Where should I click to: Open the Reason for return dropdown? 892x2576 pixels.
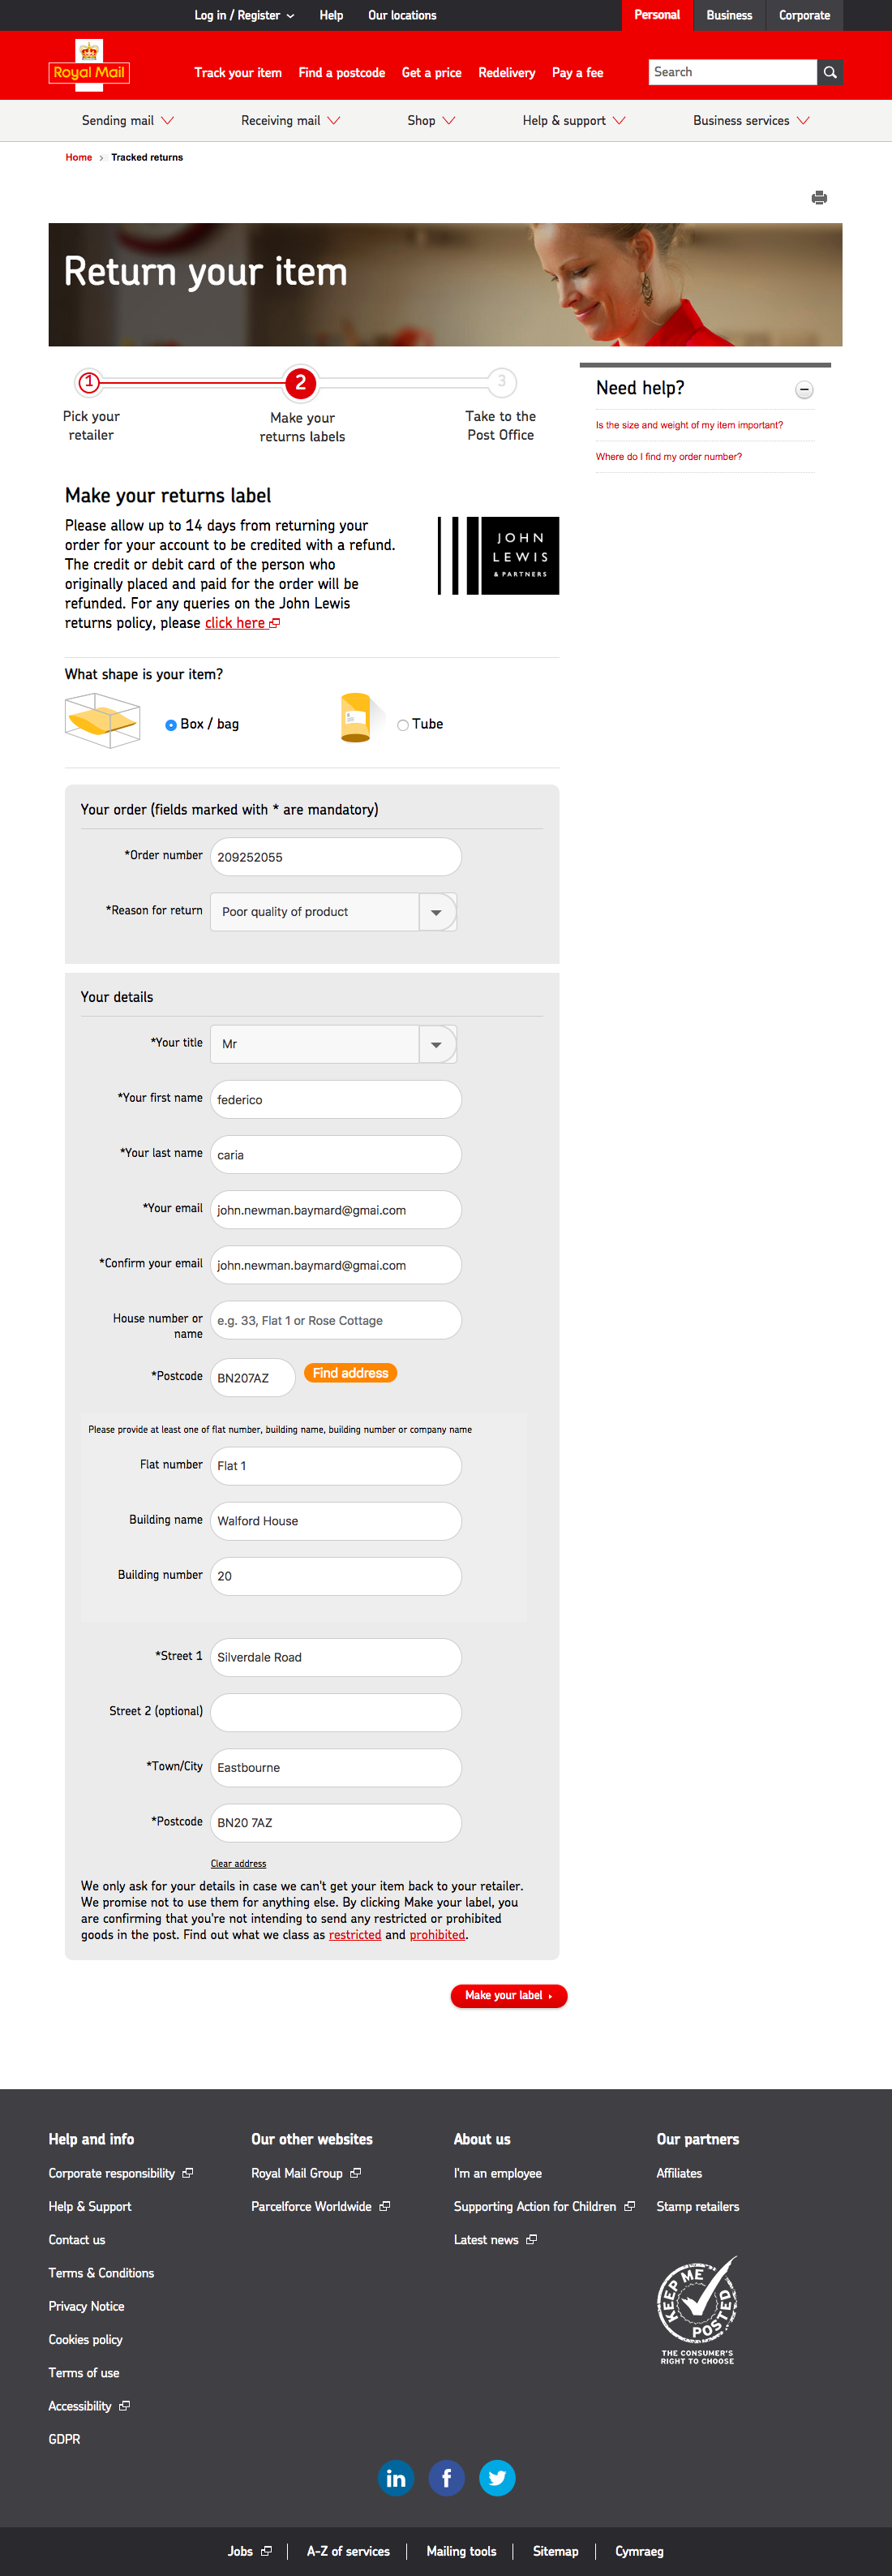[x=437, y=911]
